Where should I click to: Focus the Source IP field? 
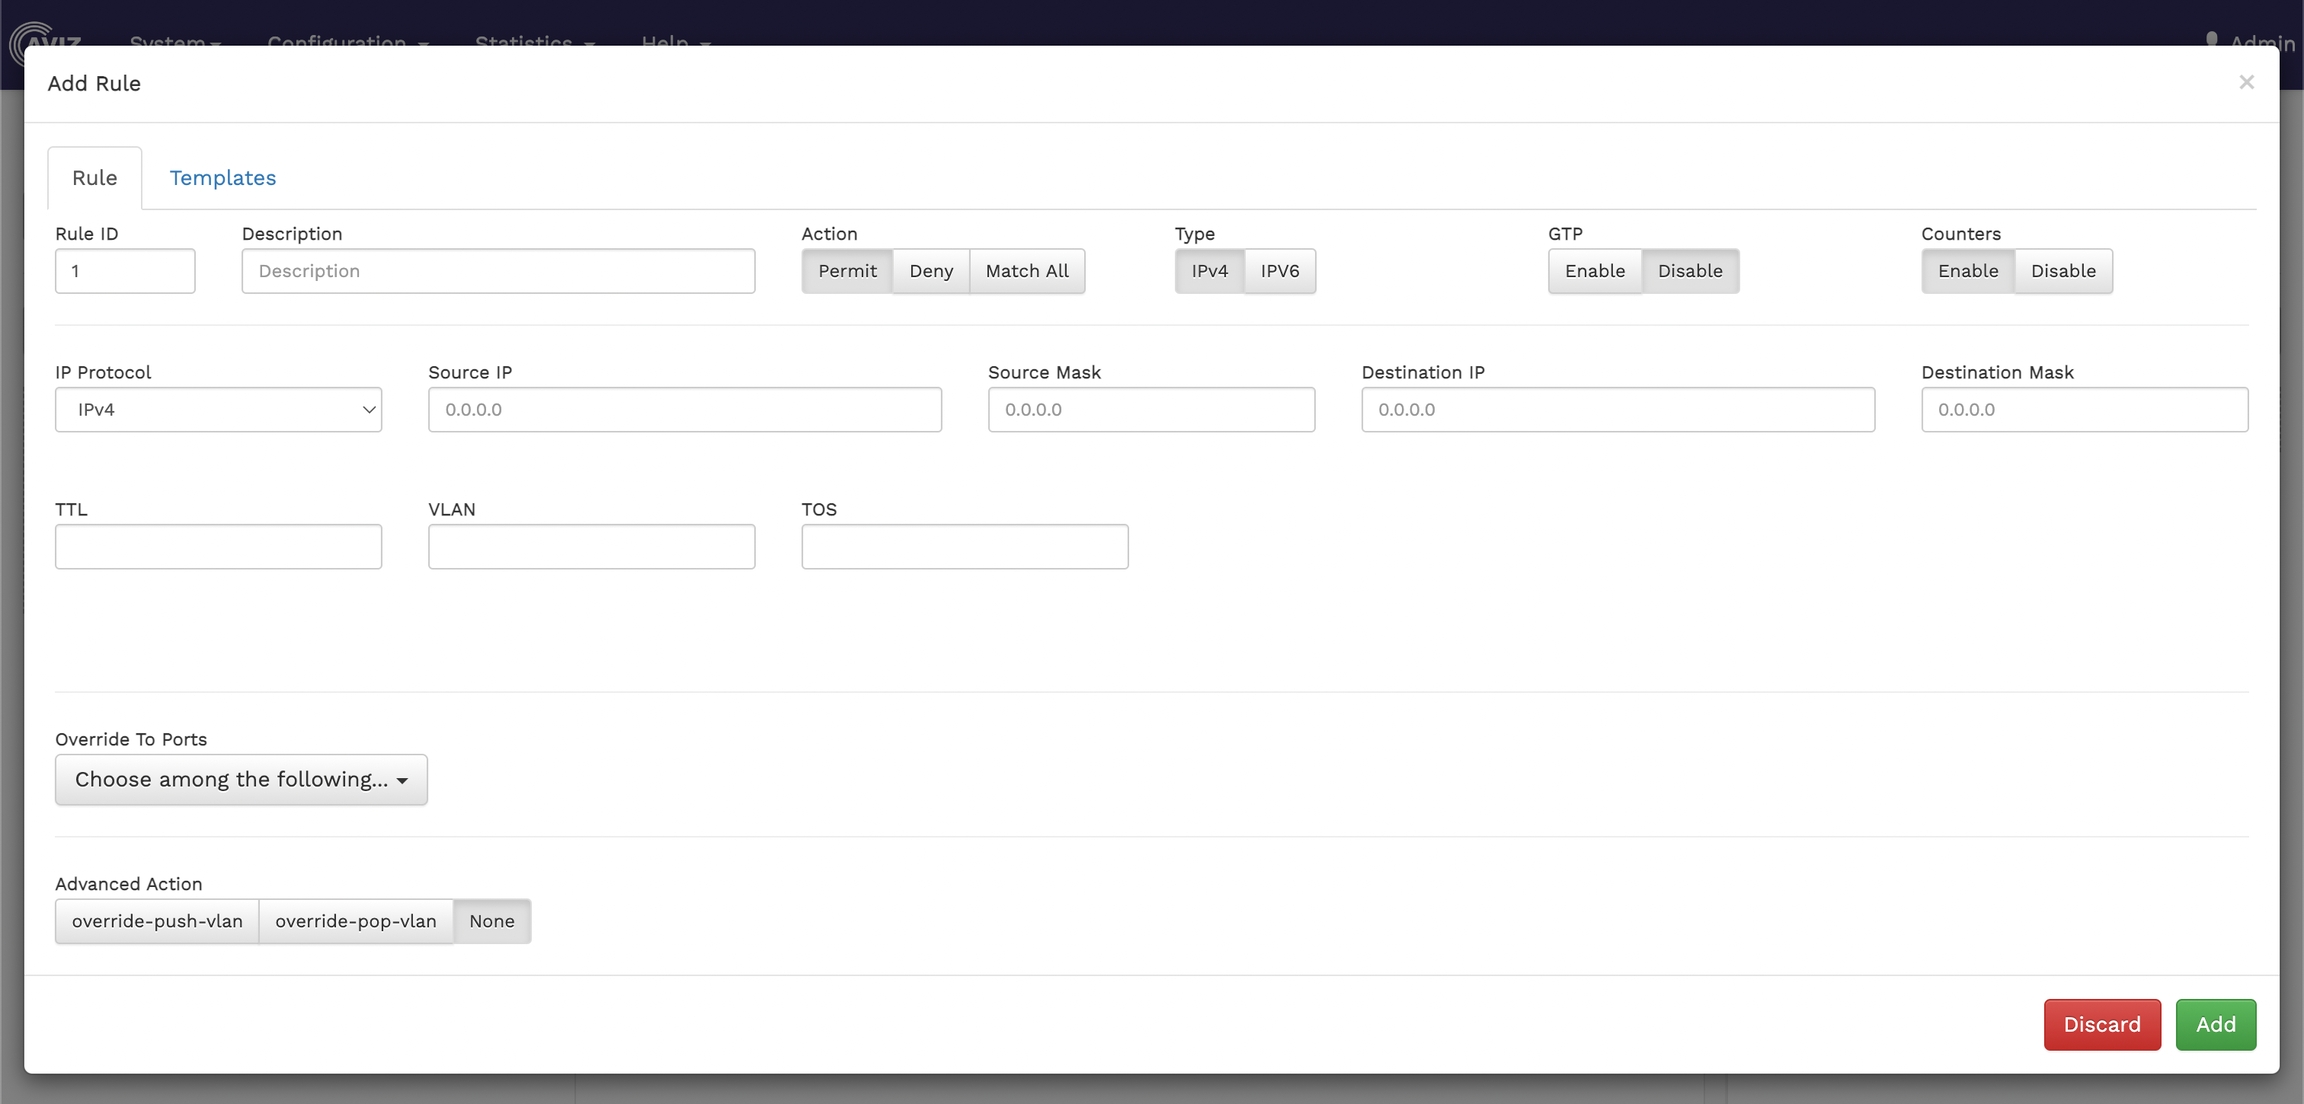click(684, 410)
